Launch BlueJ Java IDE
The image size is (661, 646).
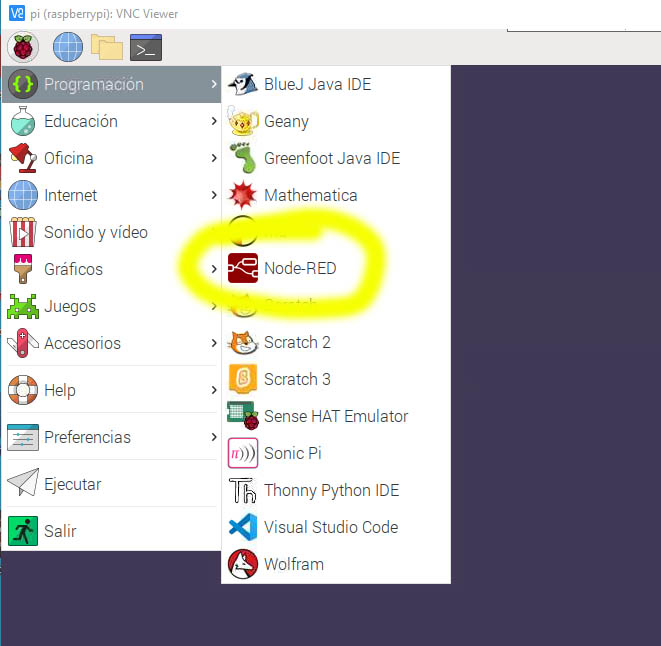pyautogui.click(x=336, y=84)
